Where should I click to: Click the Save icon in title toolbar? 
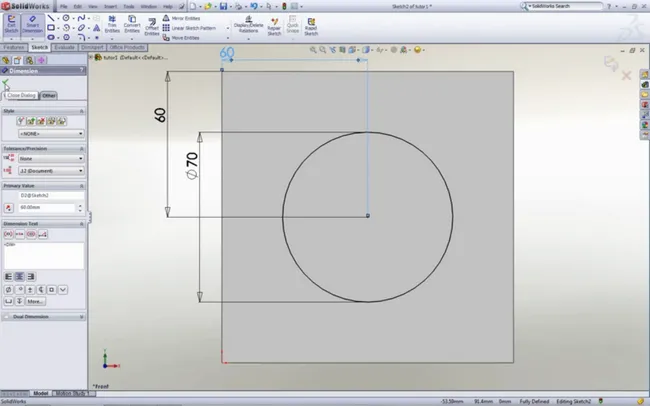(x=223, y=6)
